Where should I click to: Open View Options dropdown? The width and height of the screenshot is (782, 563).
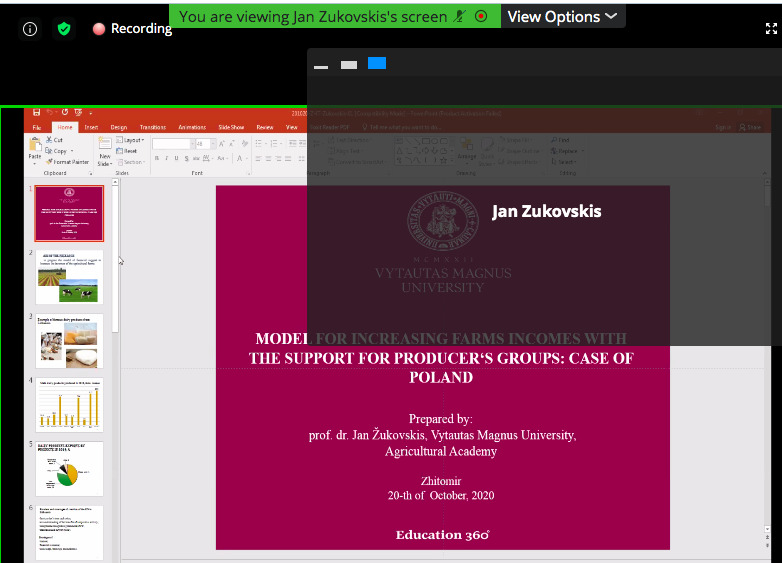pyautogui.click(x=563, y=16)
